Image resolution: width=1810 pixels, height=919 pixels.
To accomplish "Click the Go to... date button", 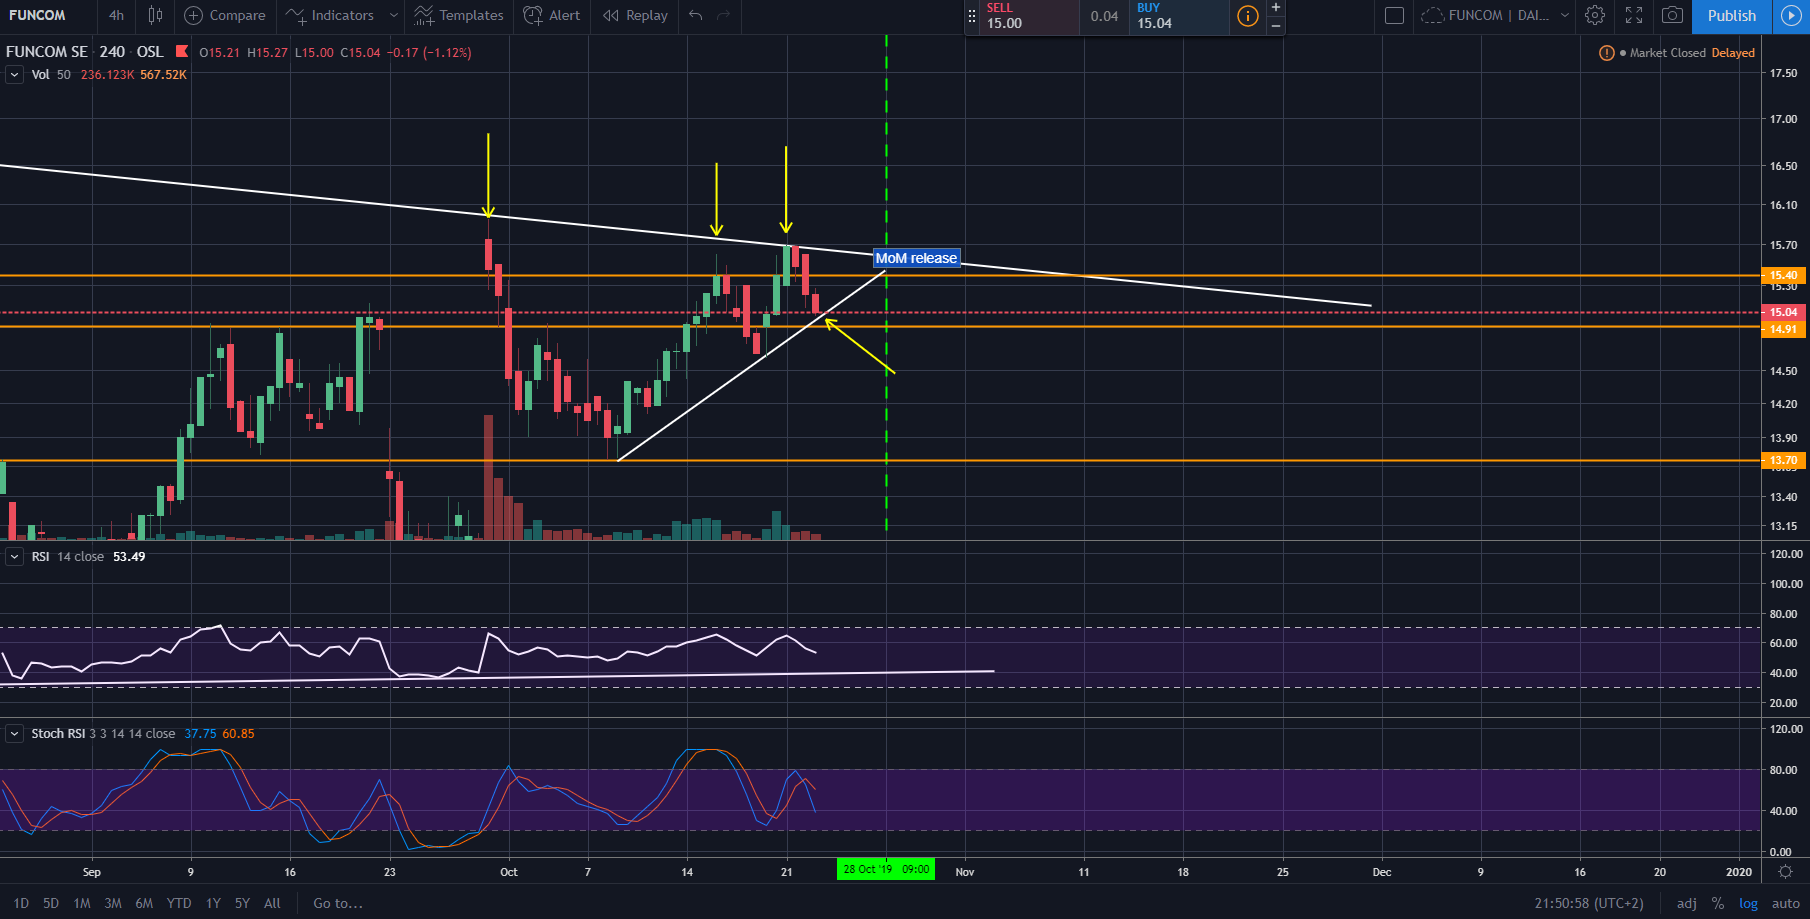I will point(338,903).
